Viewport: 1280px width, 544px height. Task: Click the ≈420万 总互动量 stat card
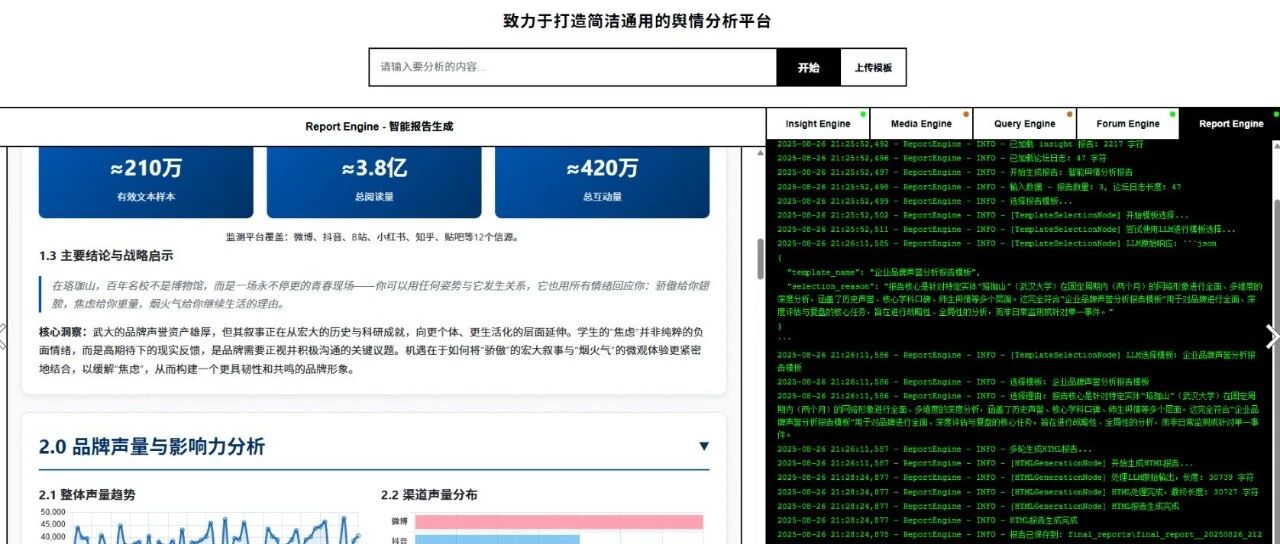click(x=602, y=181)
